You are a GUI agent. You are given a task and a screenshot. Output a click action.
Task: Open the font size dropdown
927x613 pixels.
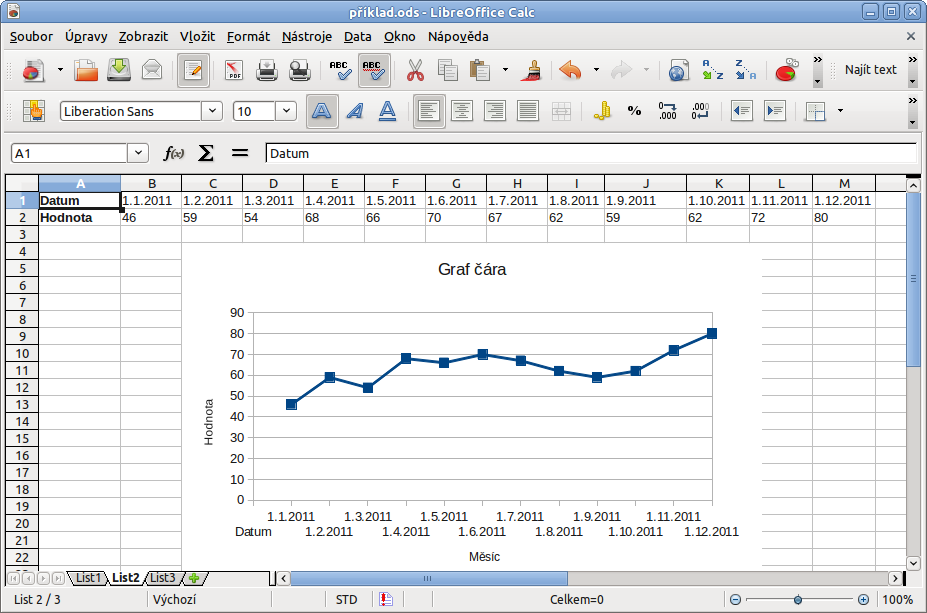(x=286, y=111)
